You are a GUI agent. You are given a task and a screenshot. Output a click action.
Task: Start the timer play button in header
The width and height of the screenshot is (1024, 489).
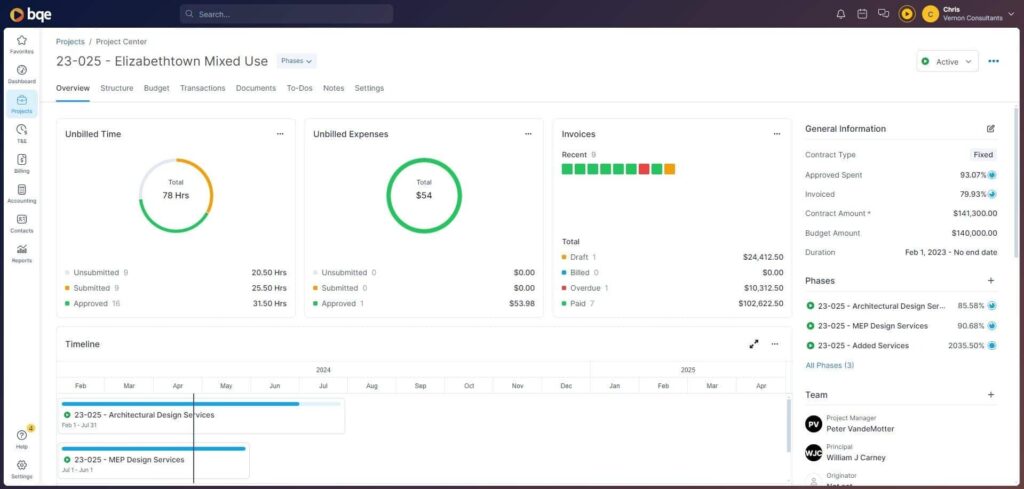point(907,14)
